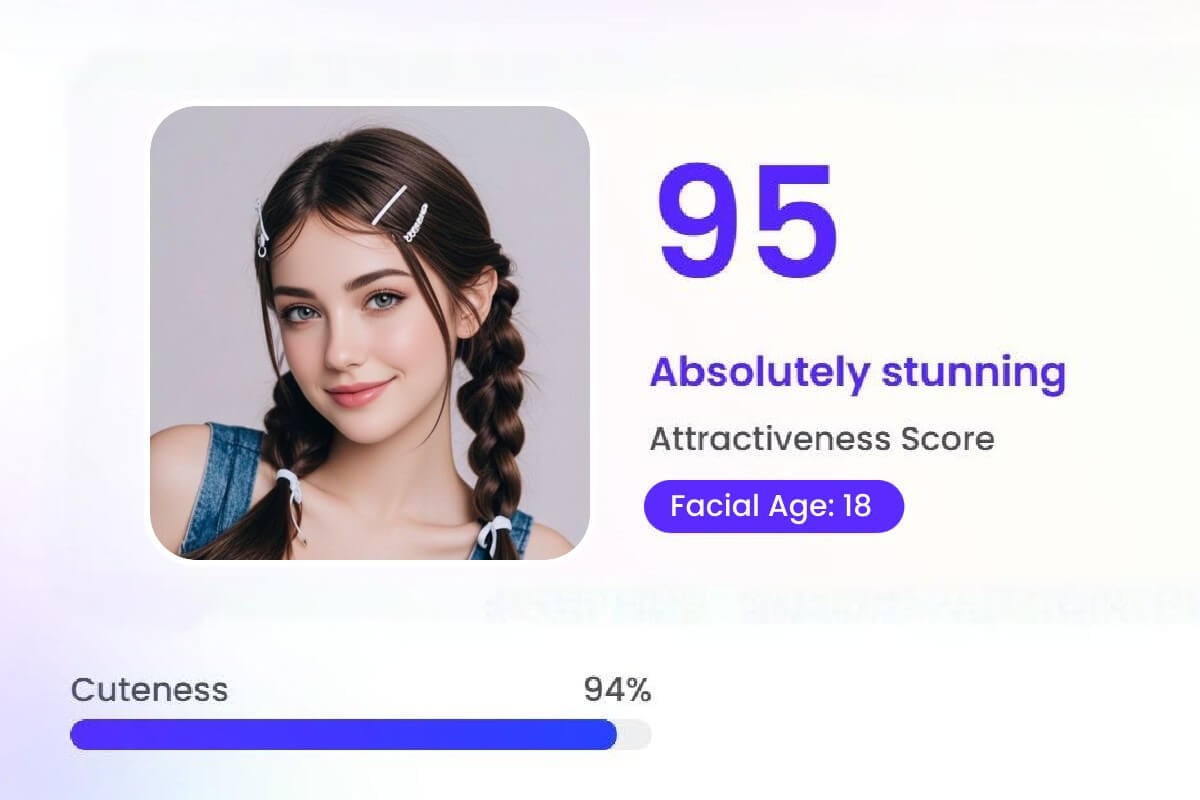The width and height of the screenshot is (1200, 800).
Task: Click the word "Absolutely" in the rating
Action: pyautogui.click(x=759, y=373)
